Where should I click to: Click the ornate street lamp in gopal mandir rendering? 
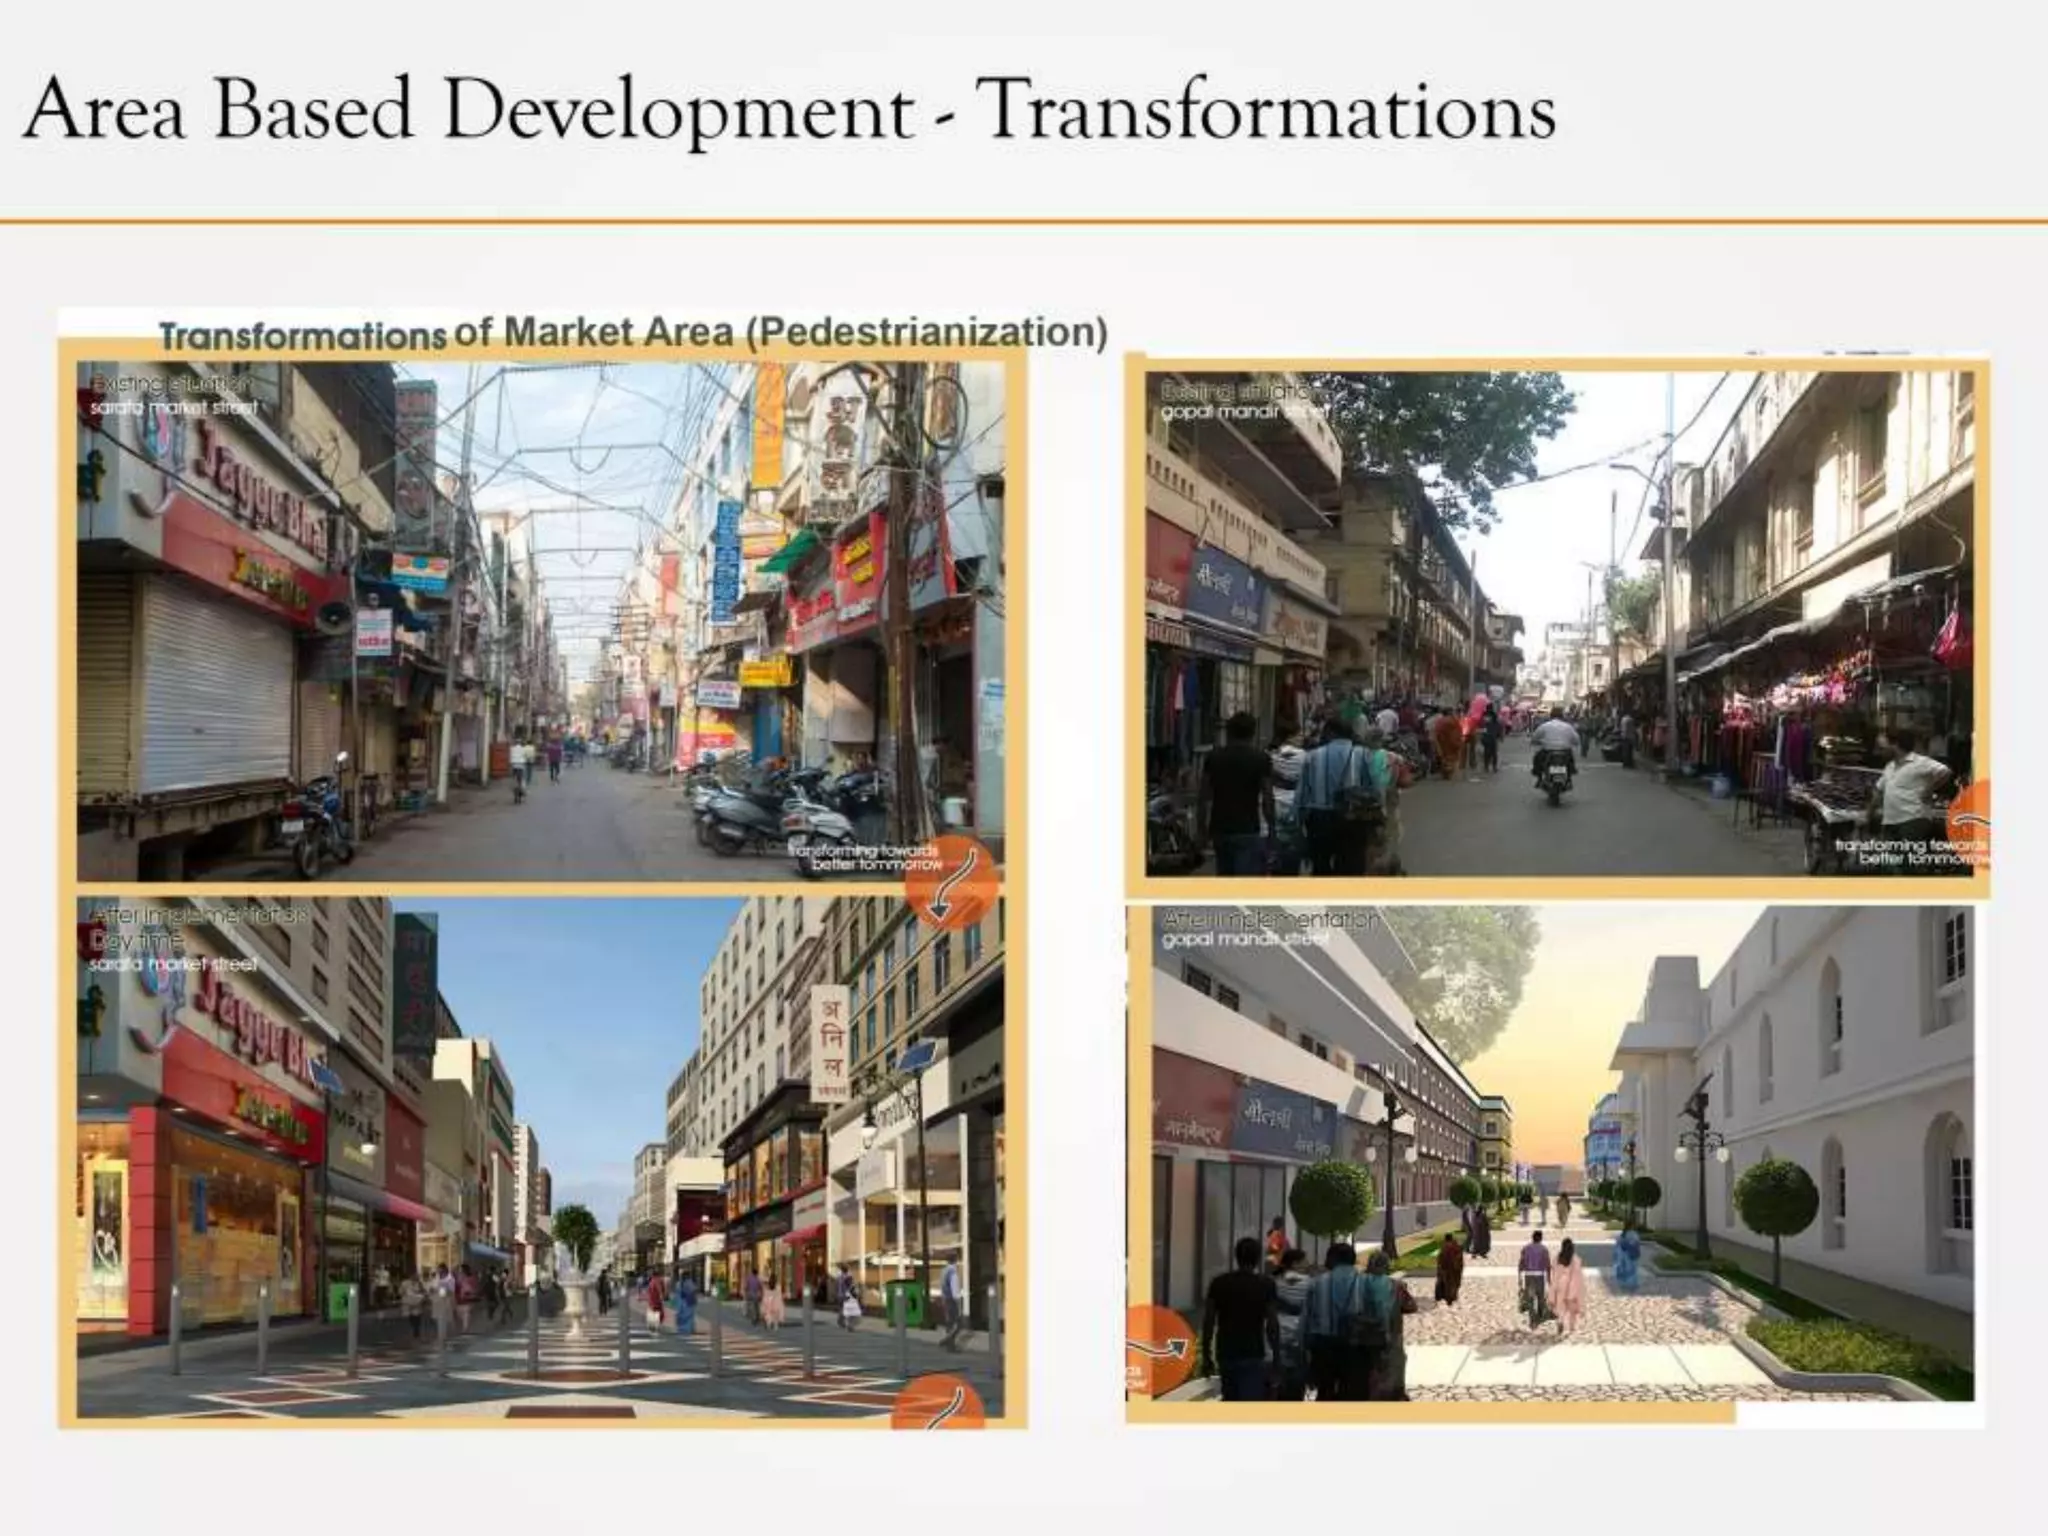(1700, 1150)
